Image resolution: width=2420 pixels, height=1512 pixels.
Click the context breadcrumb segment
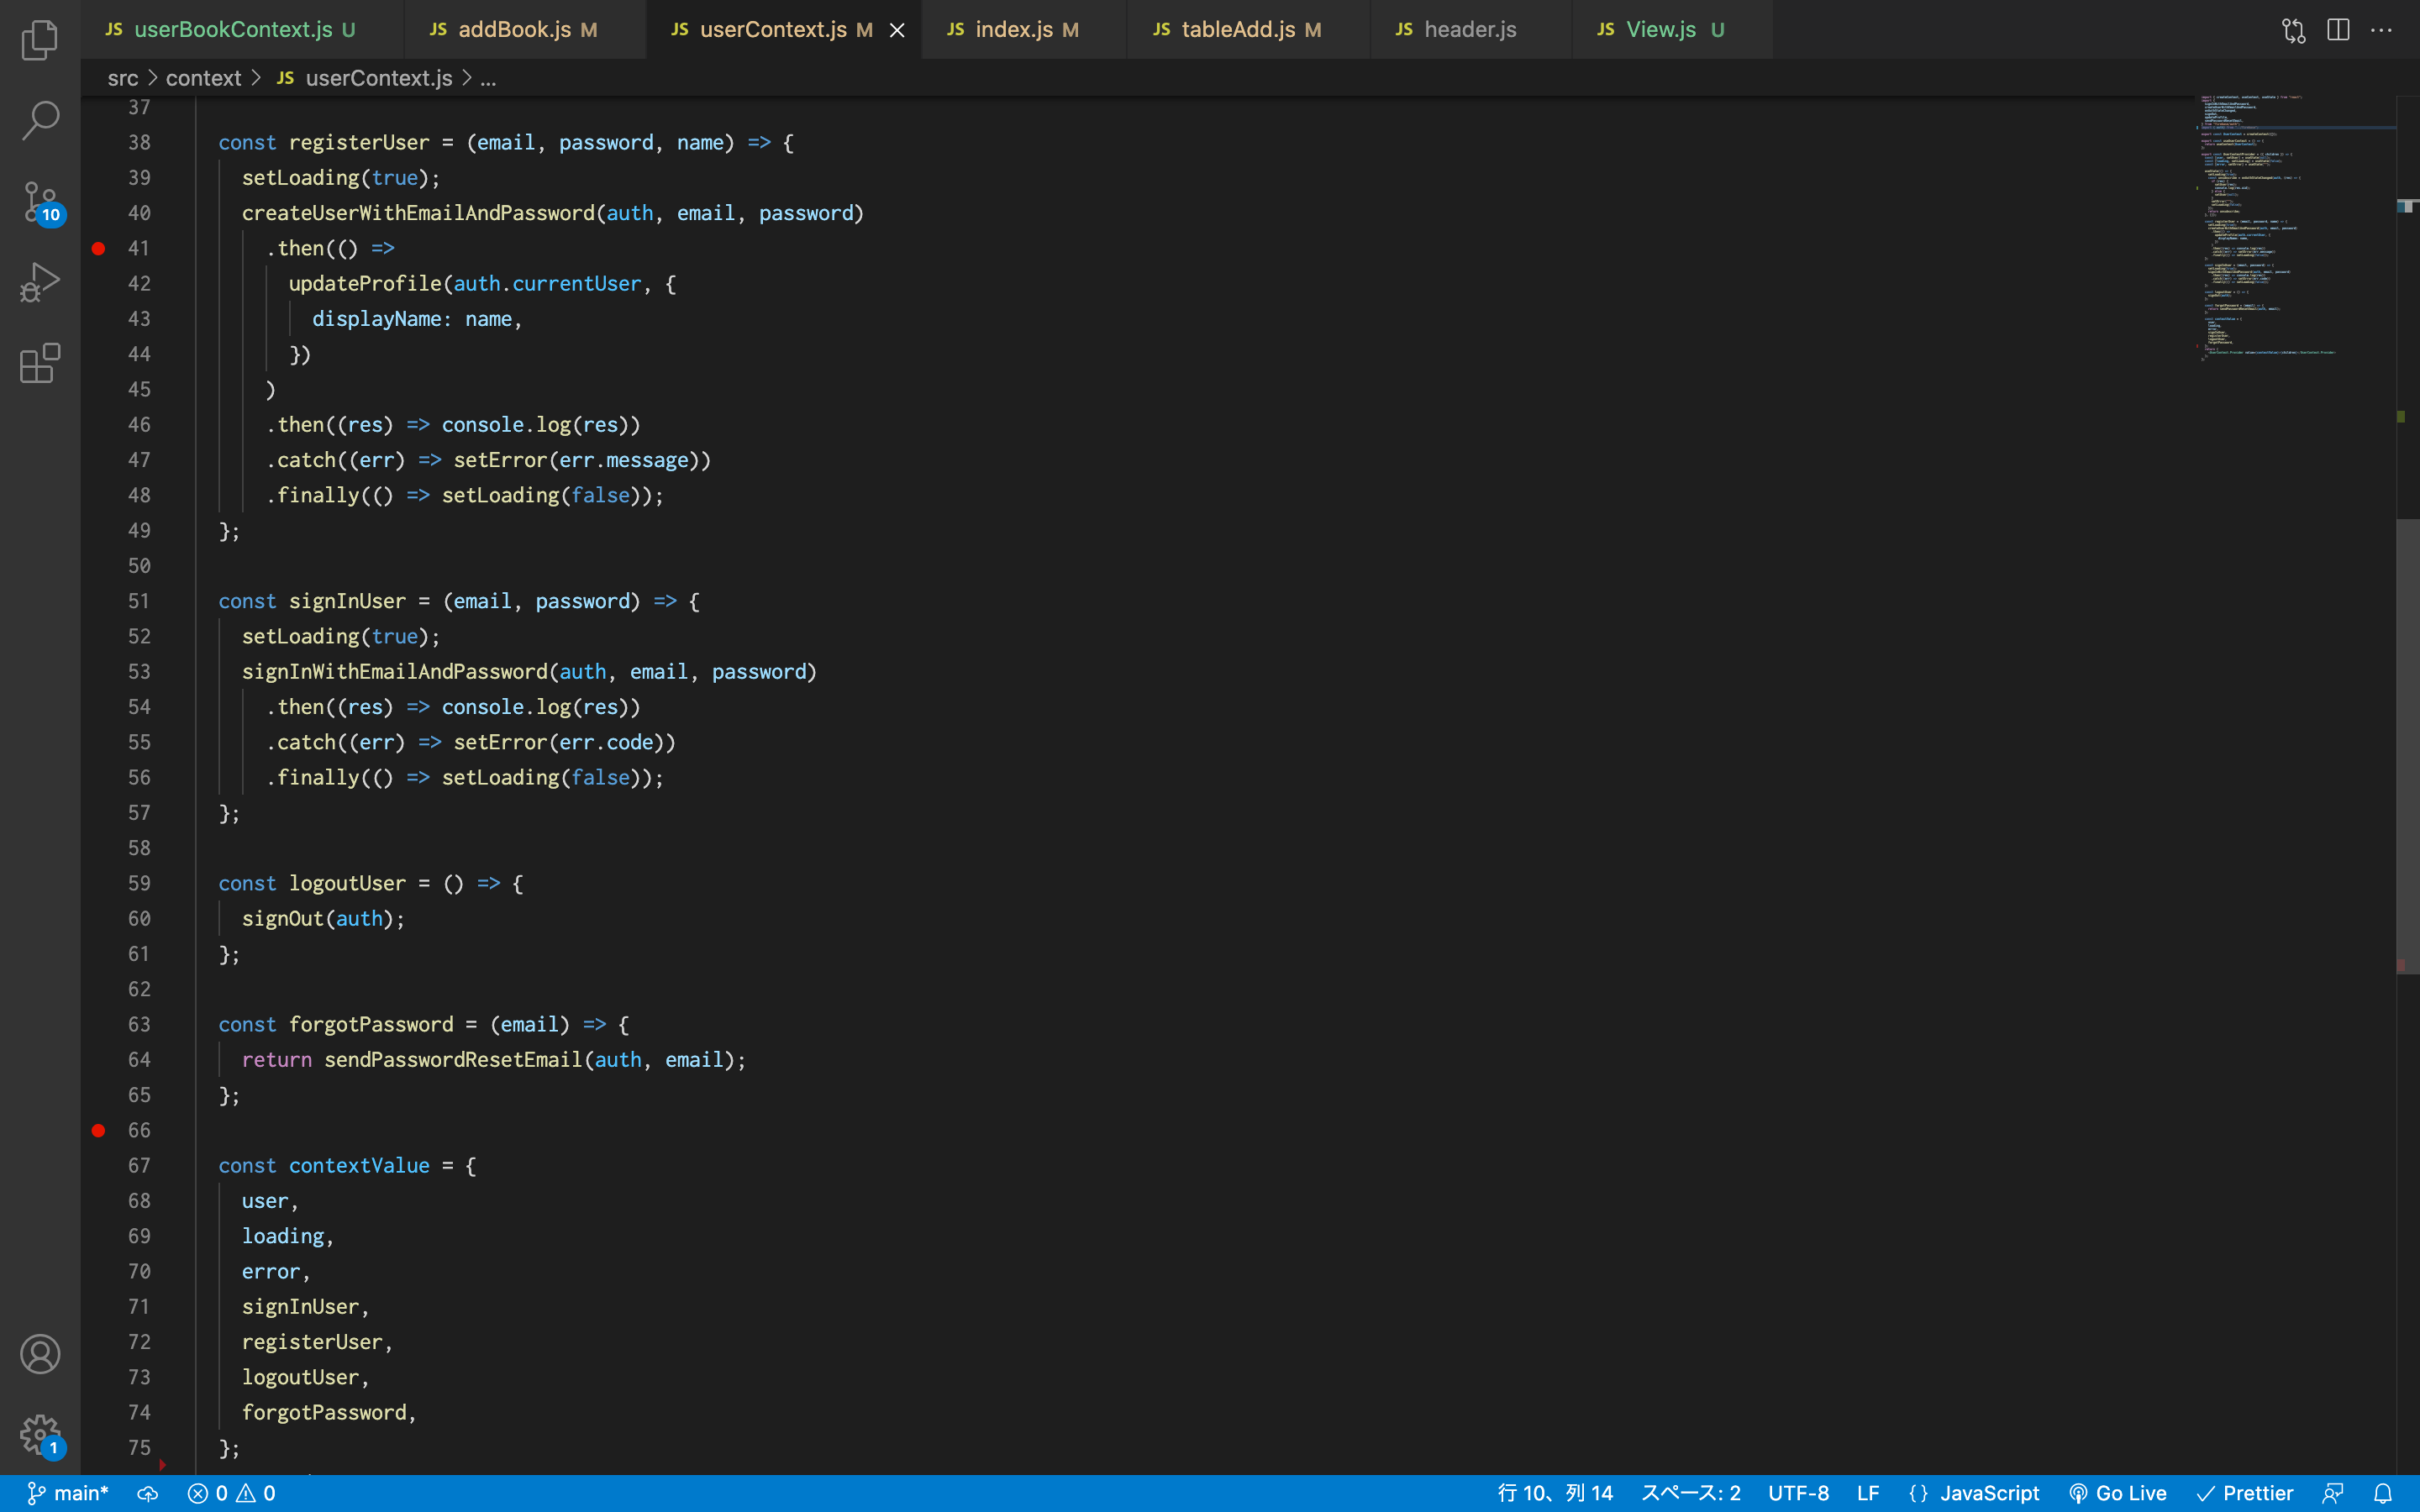coord(203,78)
